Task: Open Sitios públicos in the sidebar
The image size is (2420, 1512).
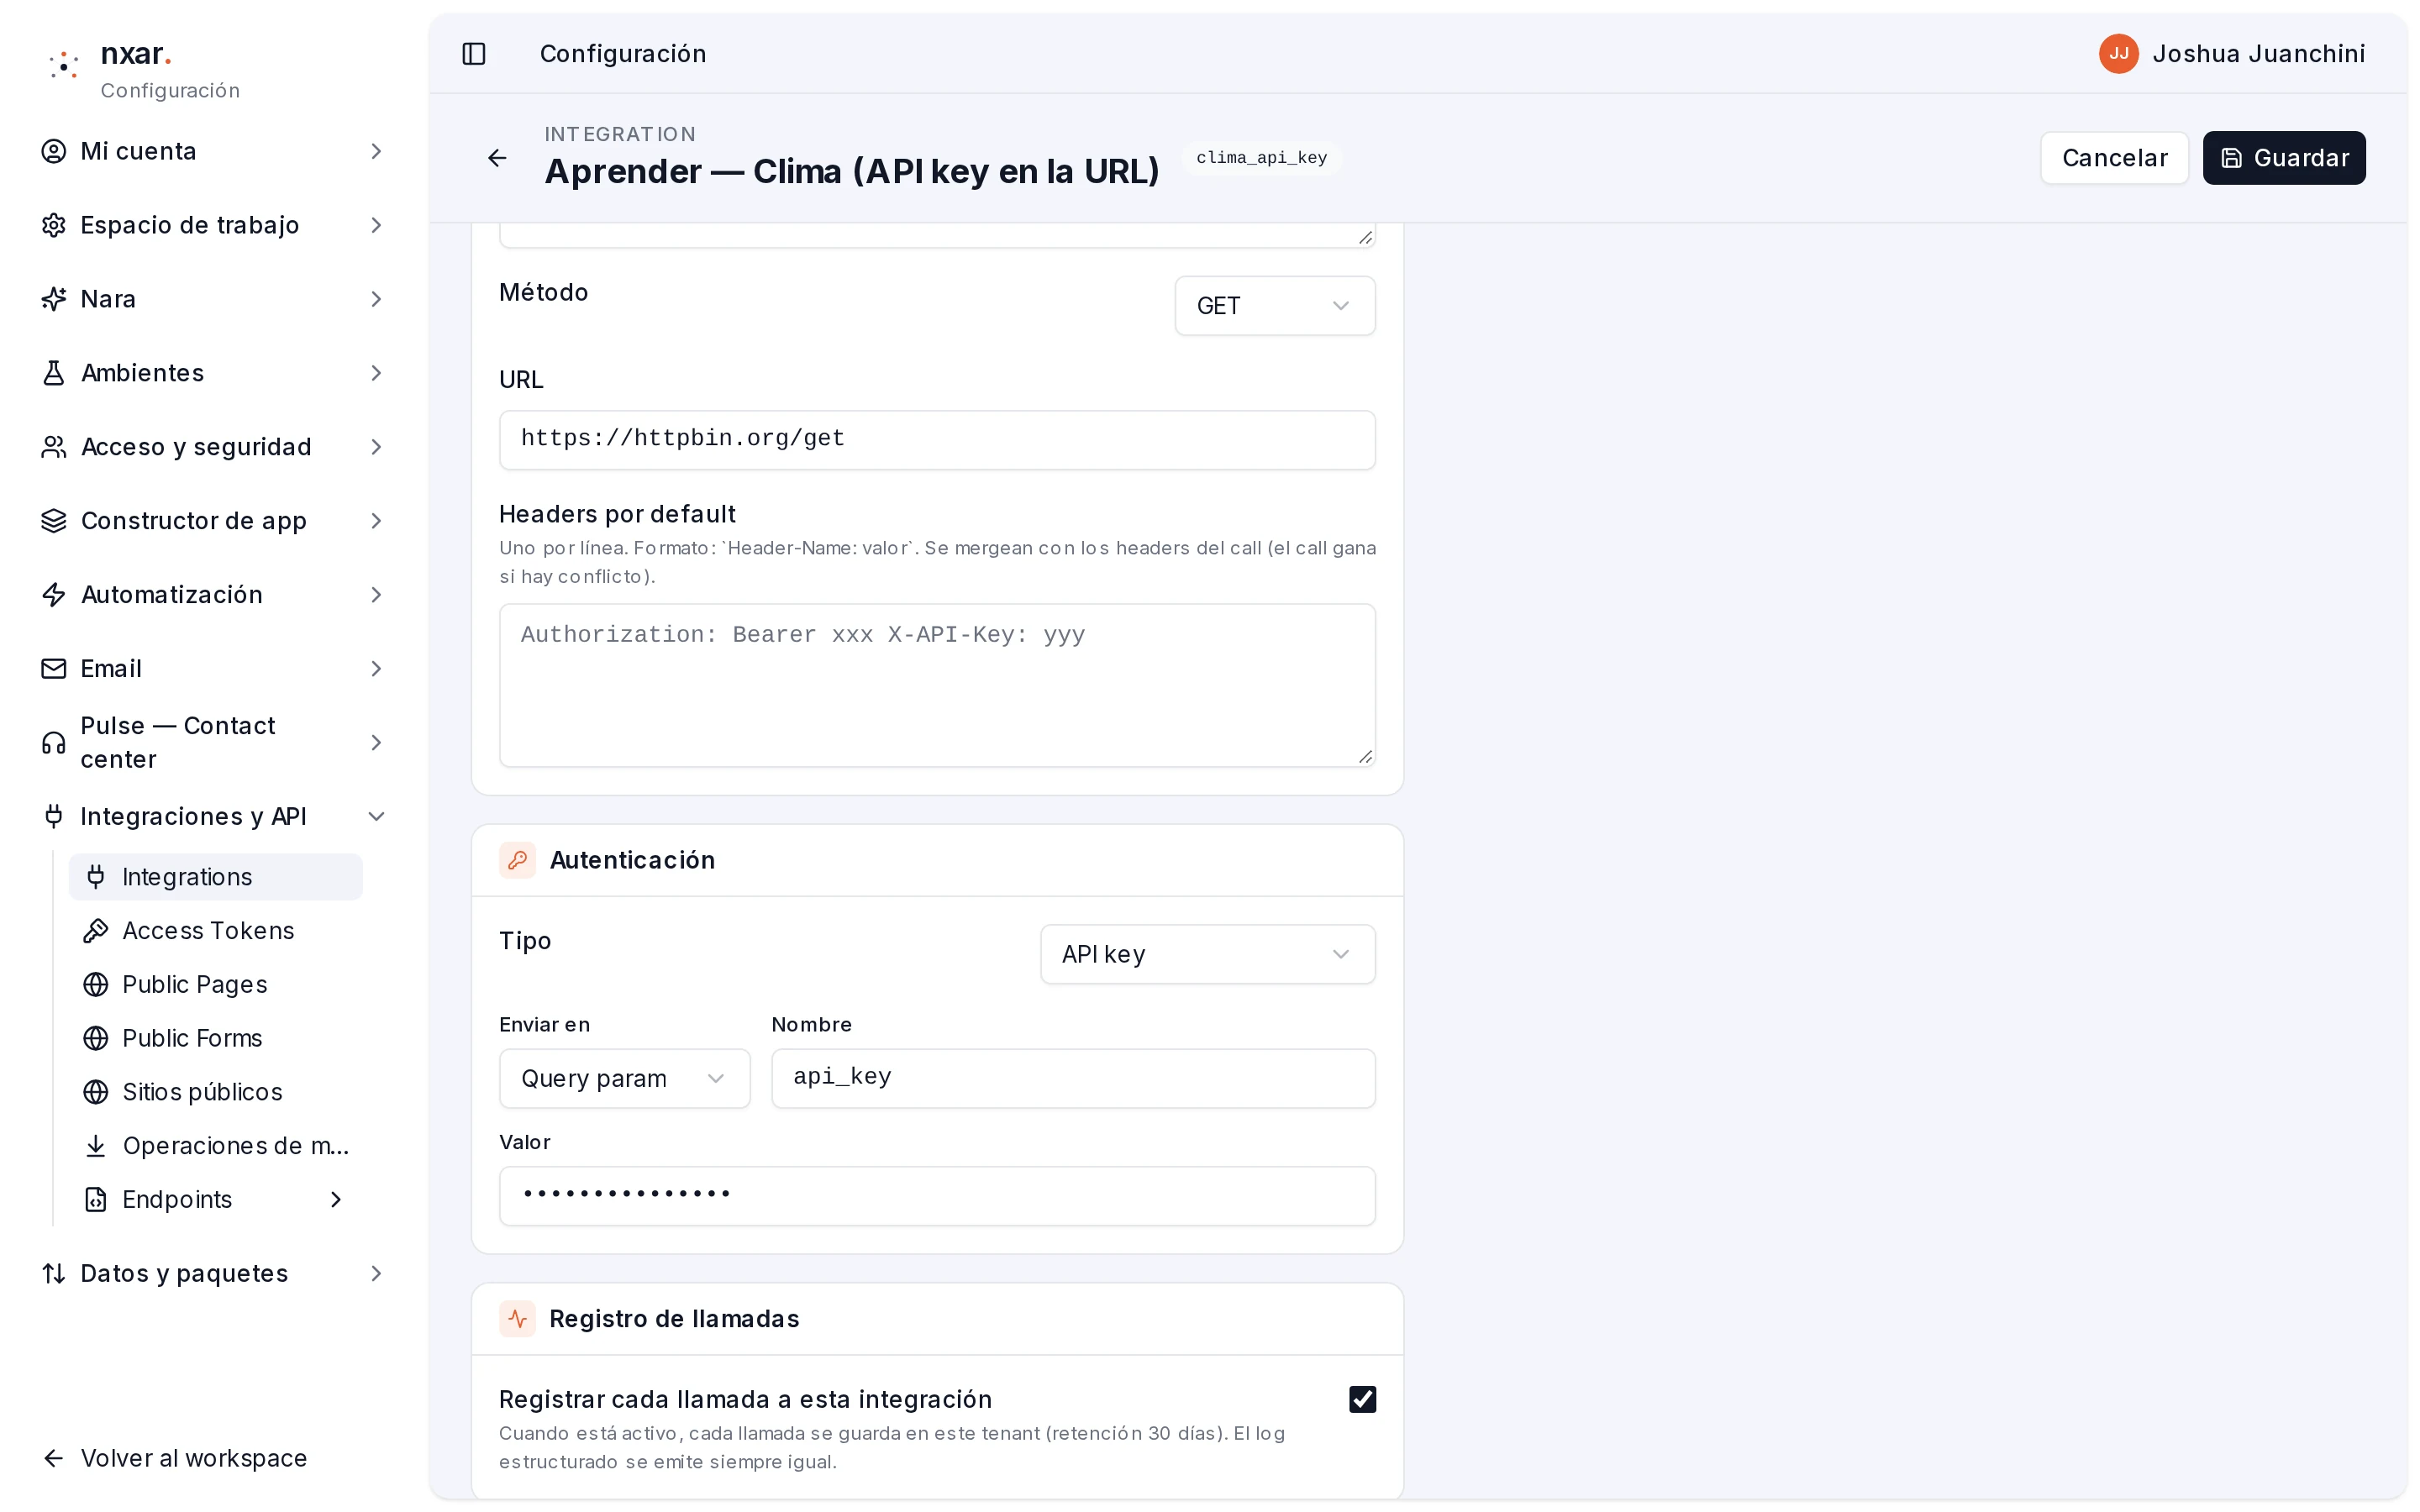Action: [215, 1092]
